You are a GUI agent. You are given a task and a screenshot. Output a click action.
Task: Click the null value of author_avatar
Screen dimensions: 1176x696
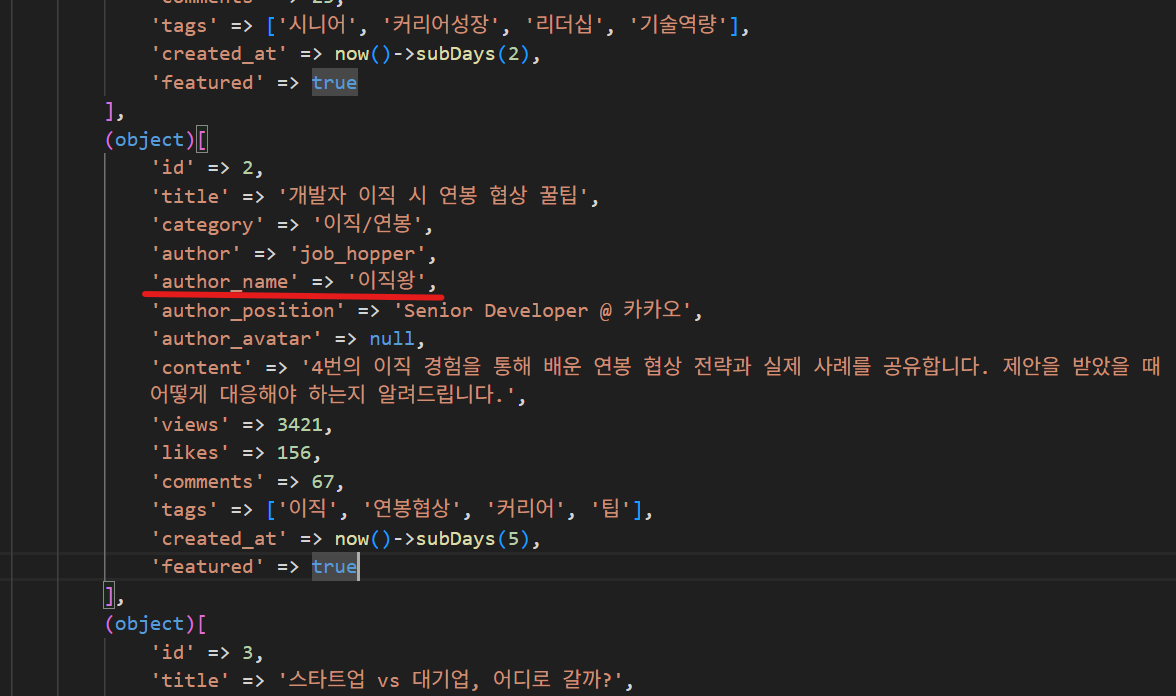point(391,338)
